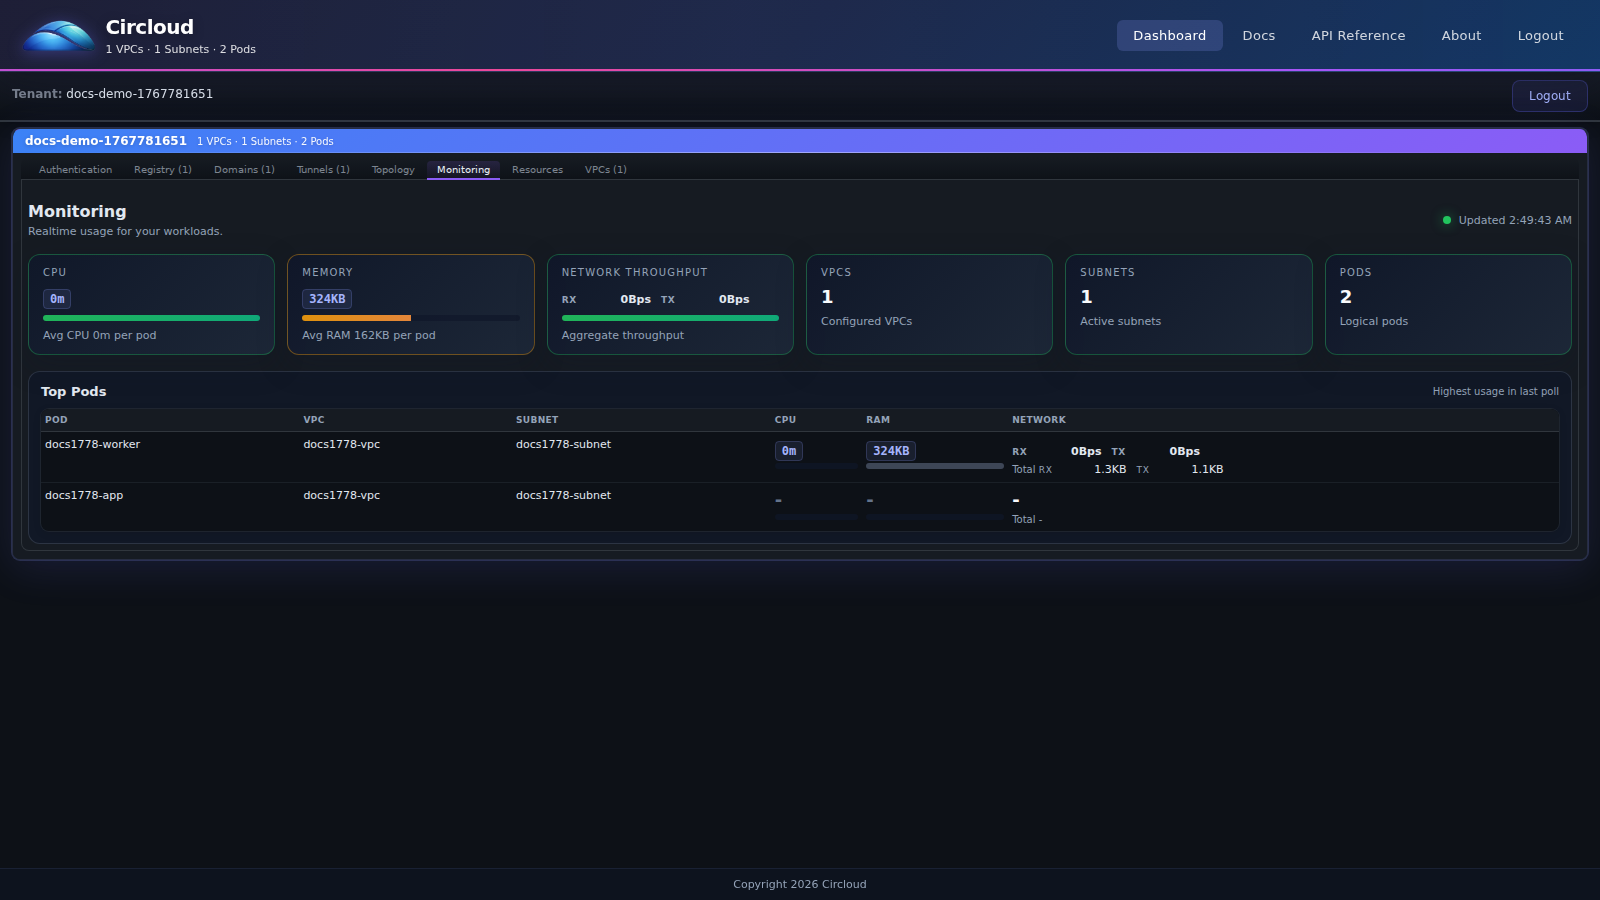Click the green updated status indicator dot
This screenshot has height=900, width=1600.
click(x=1446, y=220)
